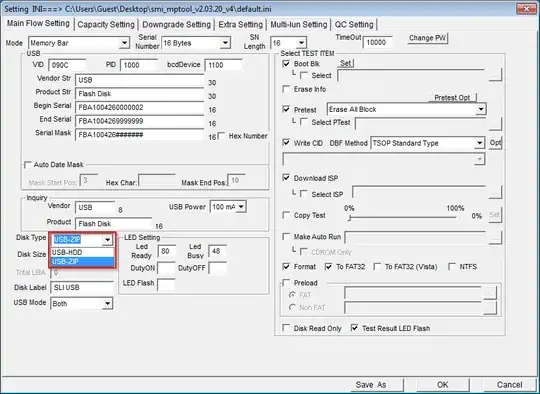Enable the Erase Info checkbox
Screen dimensions: 540x394
point(286,89)
